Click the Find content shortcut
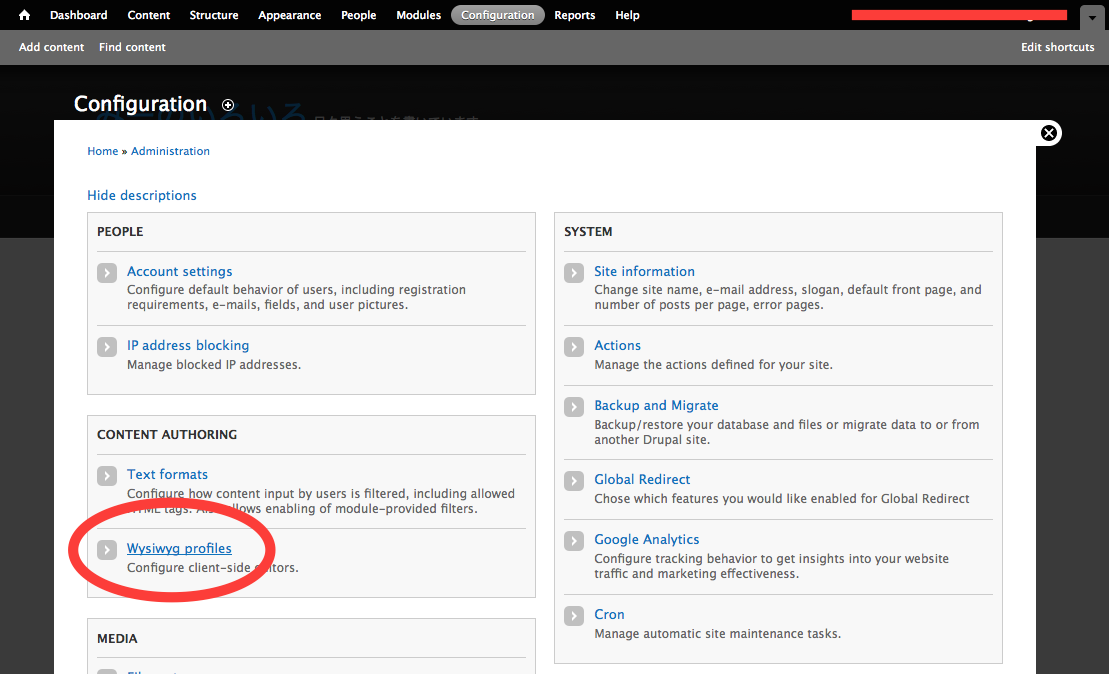 tap(132, 47)
